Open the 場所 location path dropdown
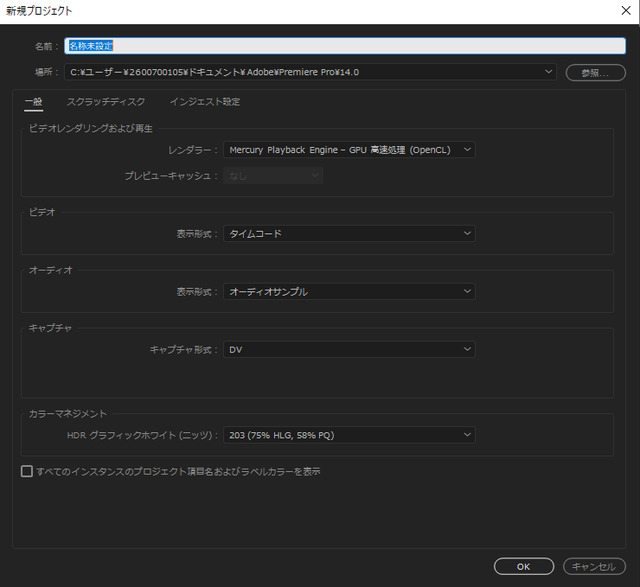This screenshot has height=587, width=640. 310,72
